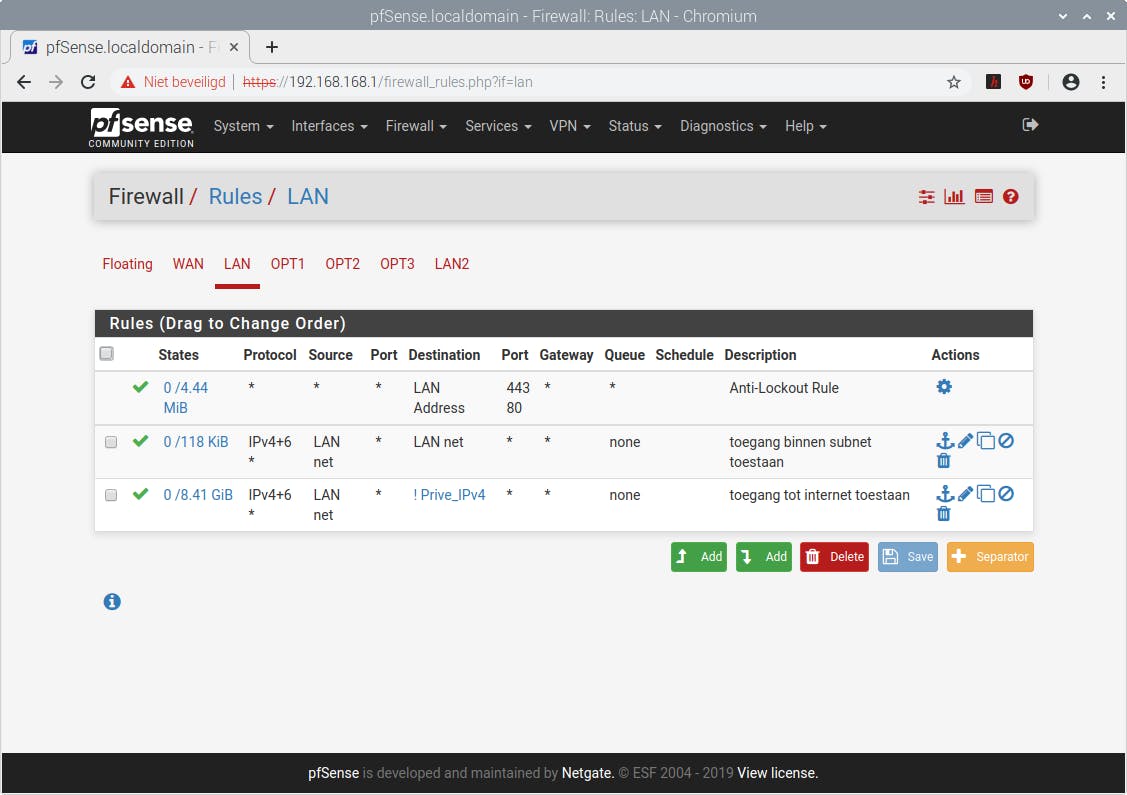This screenshot has width=1127, height=795.
Task: Expand the Help menu
Action: click(x=806, y=127)
